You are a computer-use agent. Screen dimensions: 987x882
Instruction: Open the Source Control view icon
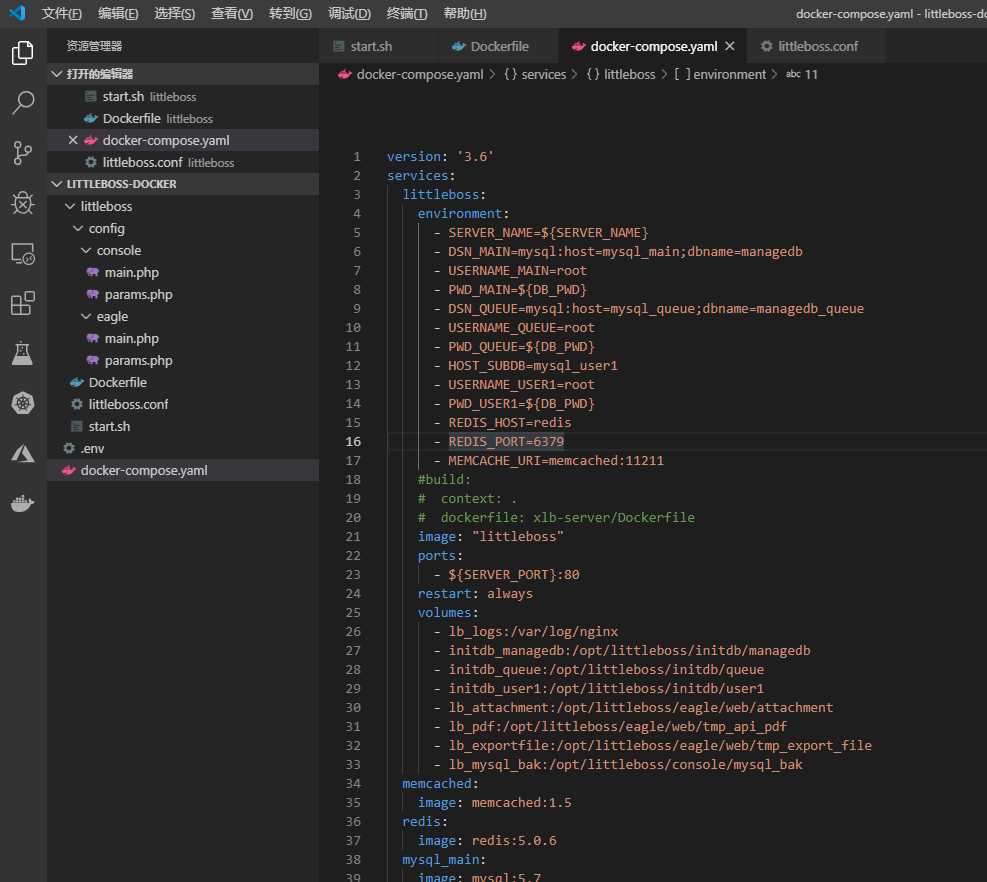point(23,153)
